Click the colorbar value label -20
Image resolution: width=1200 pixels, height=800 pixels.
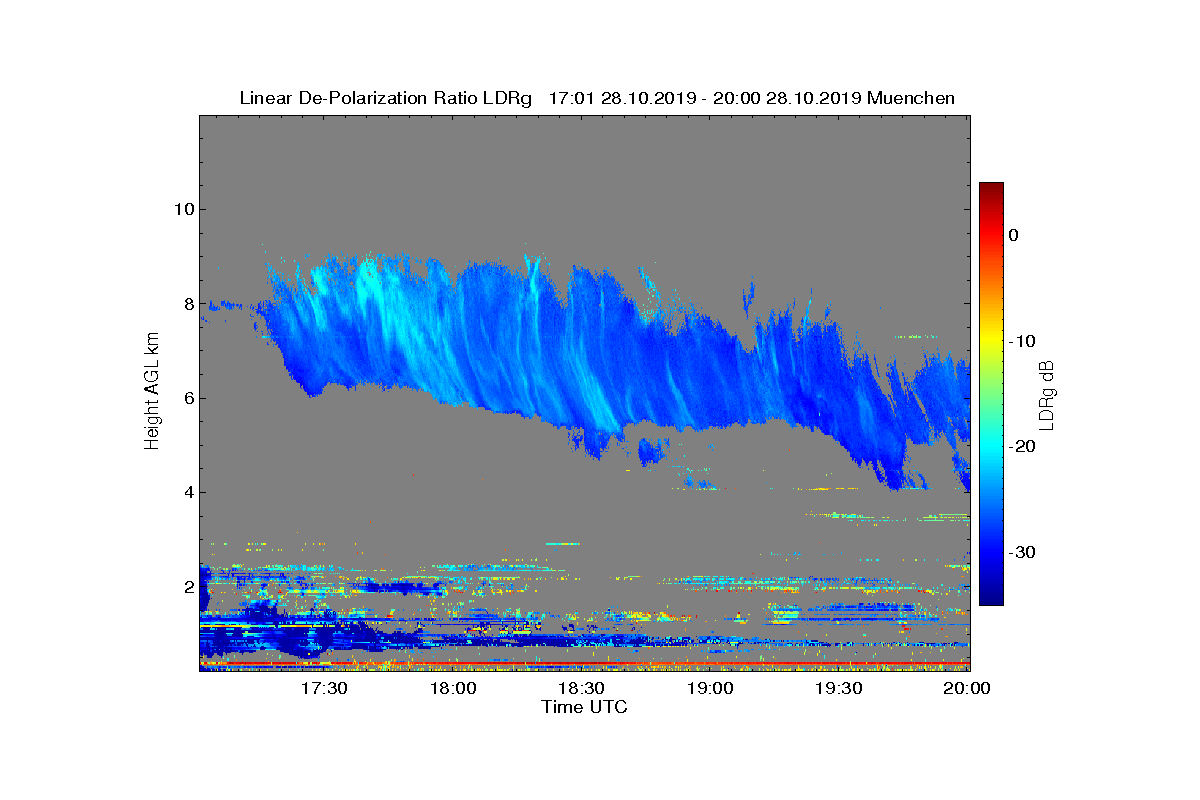tap(1022, 447)
